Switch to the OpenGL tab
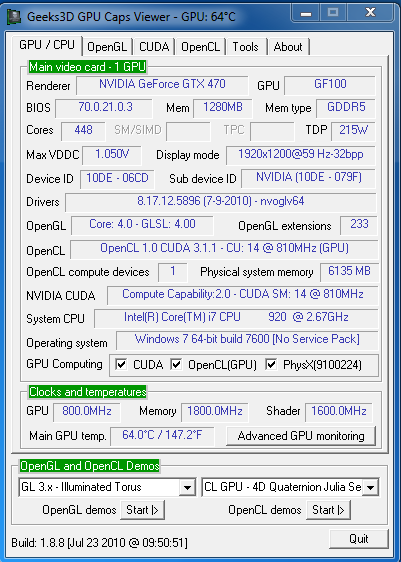Image resolution: width=401 pixels, height=562 pixels. pyautogui.click(x=107, y=47)
